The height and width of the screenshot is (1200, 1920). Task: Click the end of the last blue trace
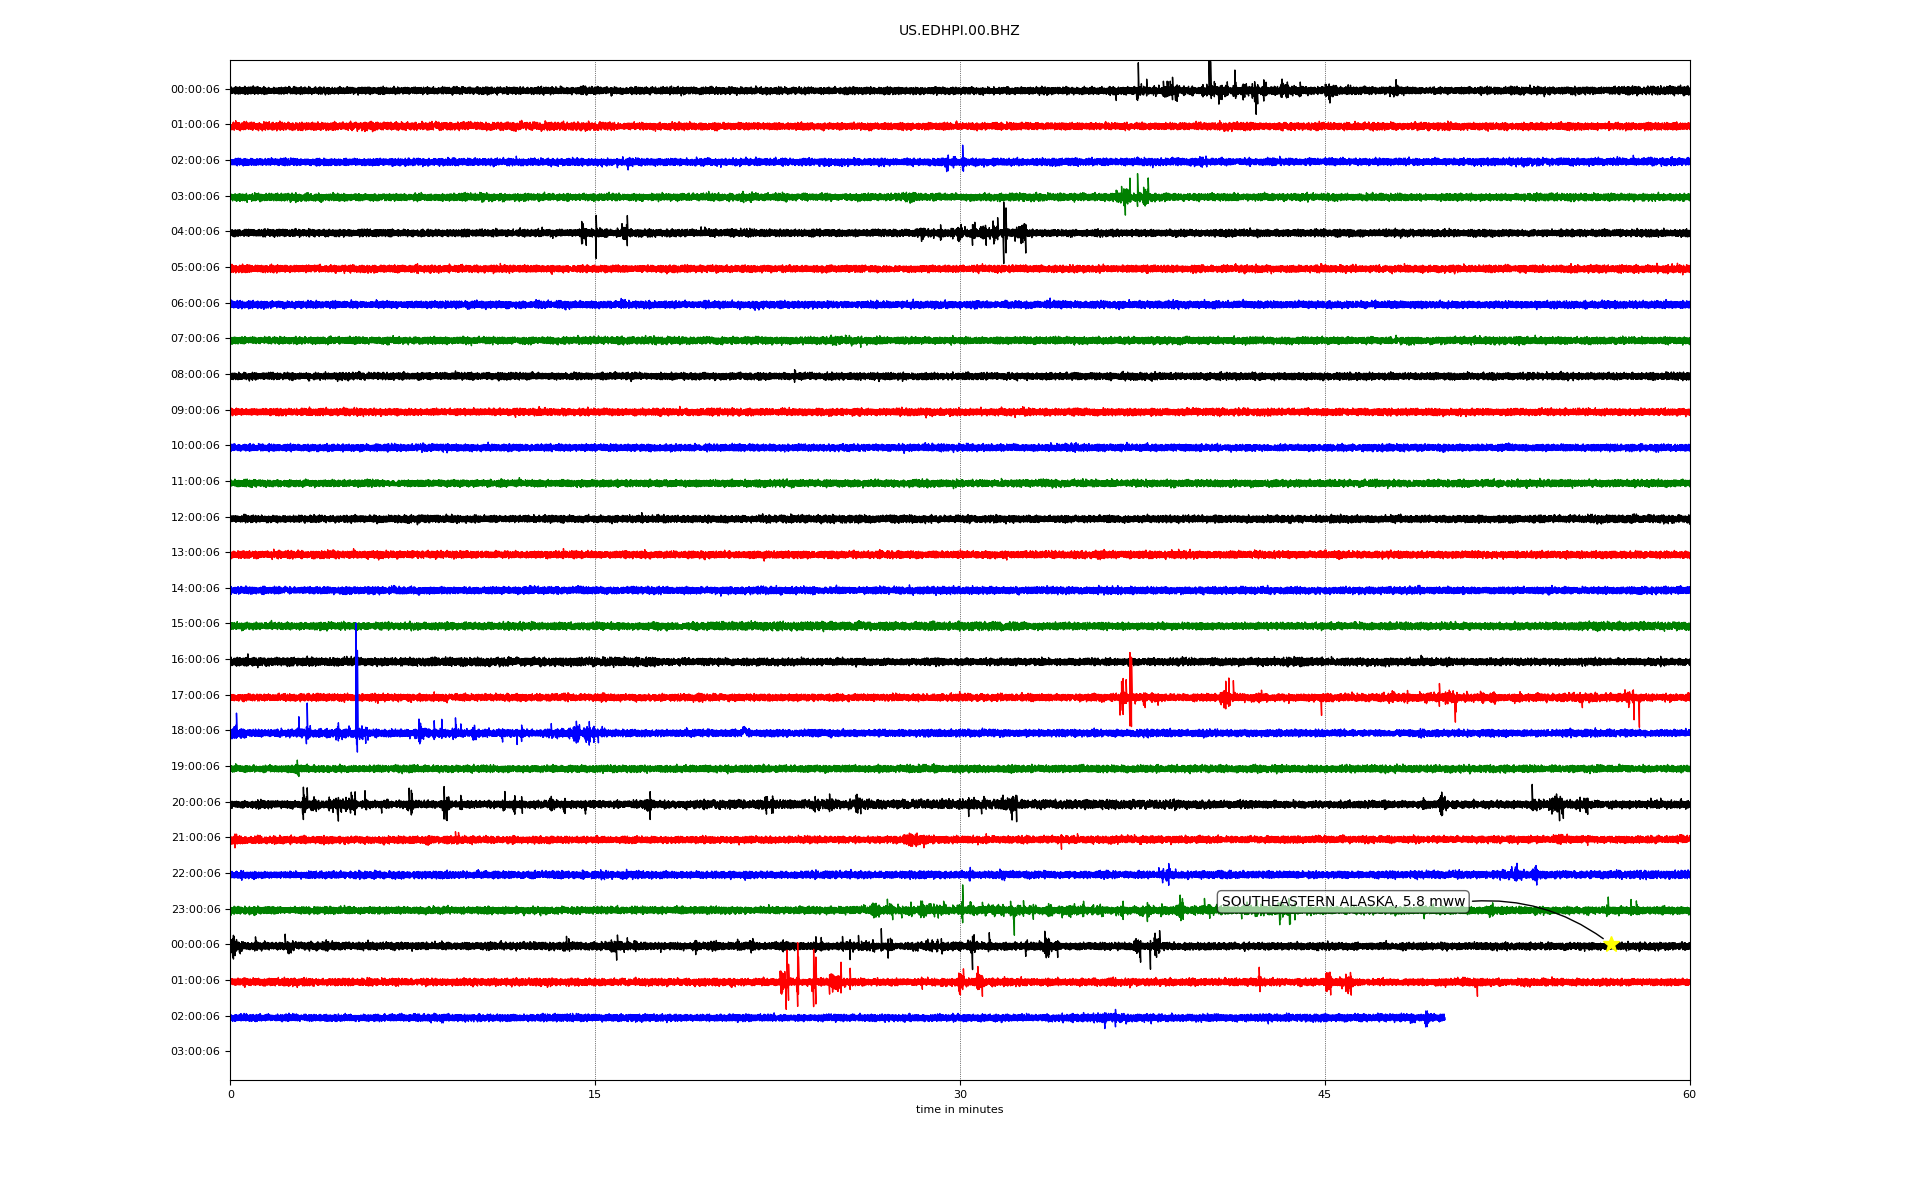(1443, 1018)
